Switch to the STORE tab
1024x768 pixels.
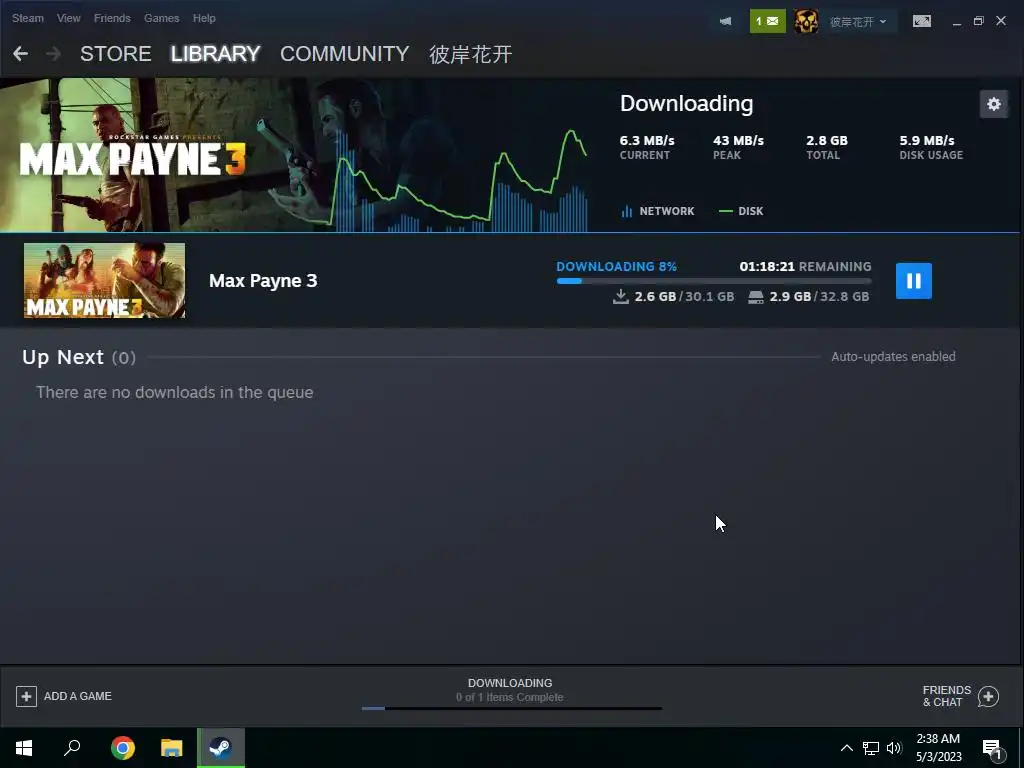pyautogui.click(x=116, y=54)
